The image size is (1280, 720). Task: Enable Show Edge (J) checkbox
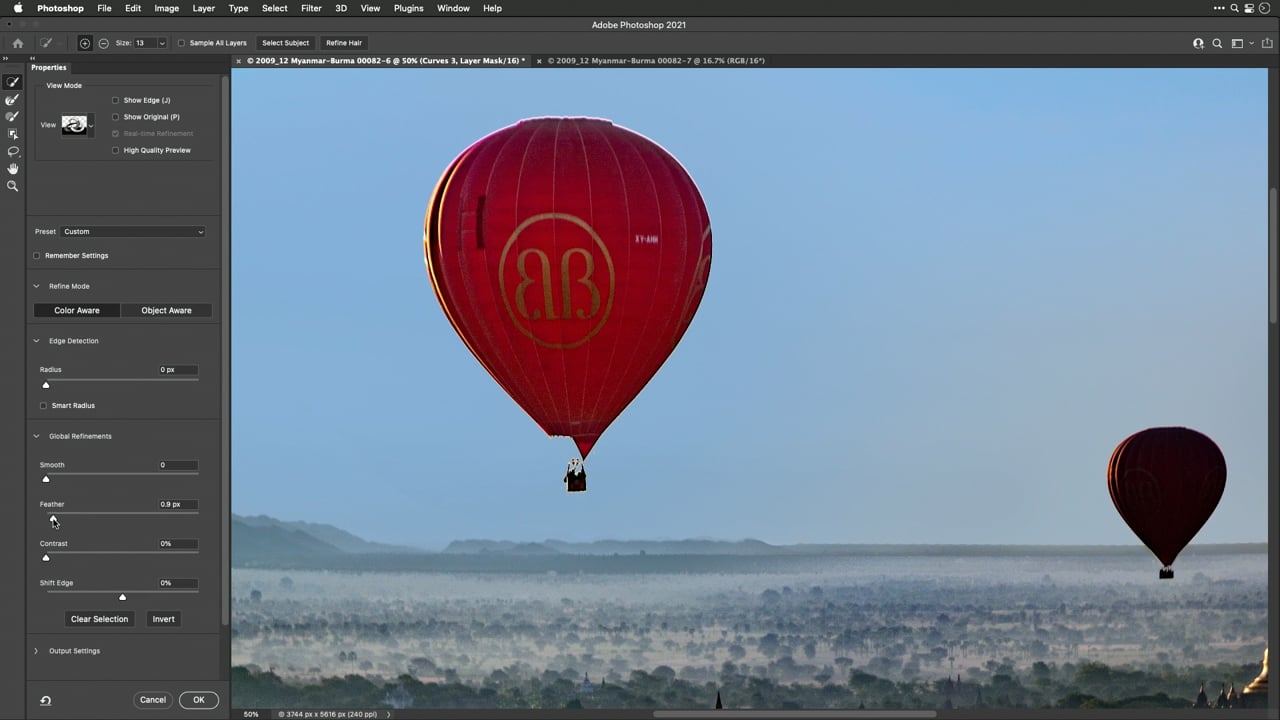pos(115,100)
